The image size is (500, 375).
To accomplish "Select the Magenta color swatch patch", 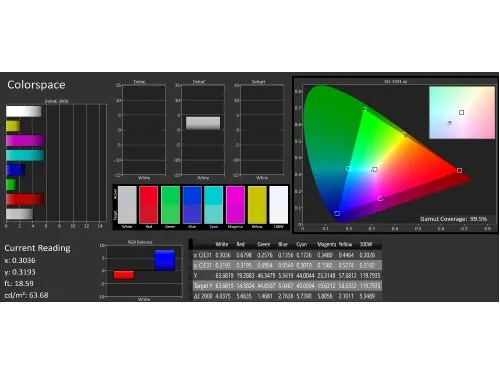I will (x=235, y=205).
